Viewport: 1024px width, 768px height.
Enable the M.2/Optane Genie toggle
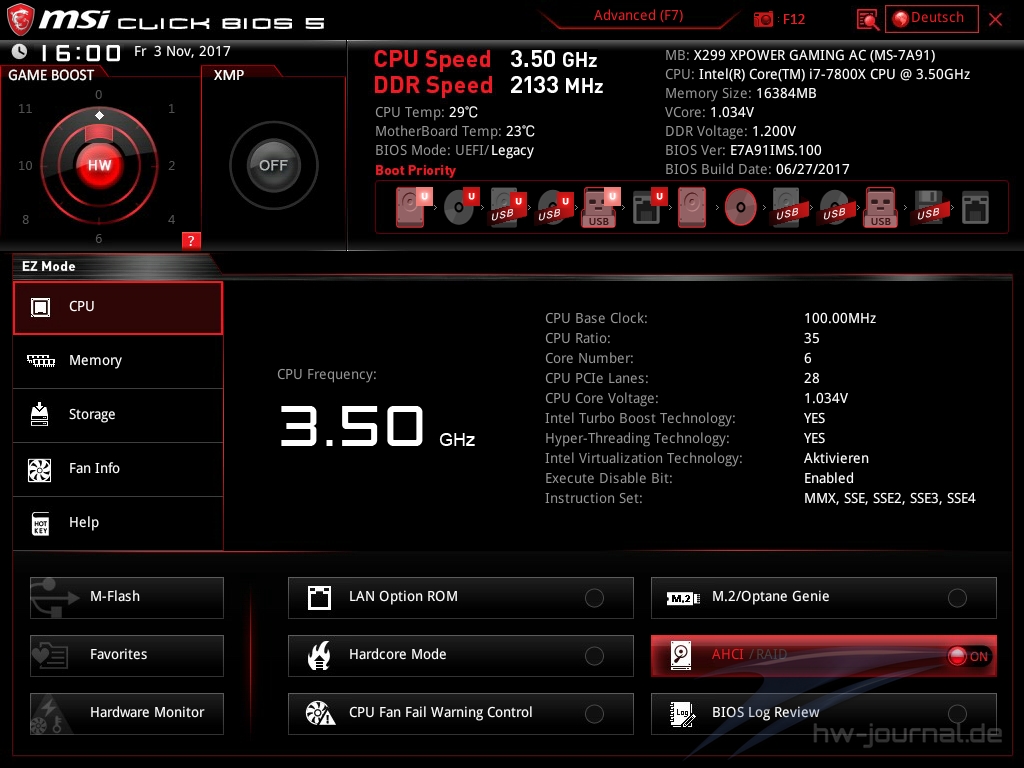pyautogui.click(x=957, y=598)
